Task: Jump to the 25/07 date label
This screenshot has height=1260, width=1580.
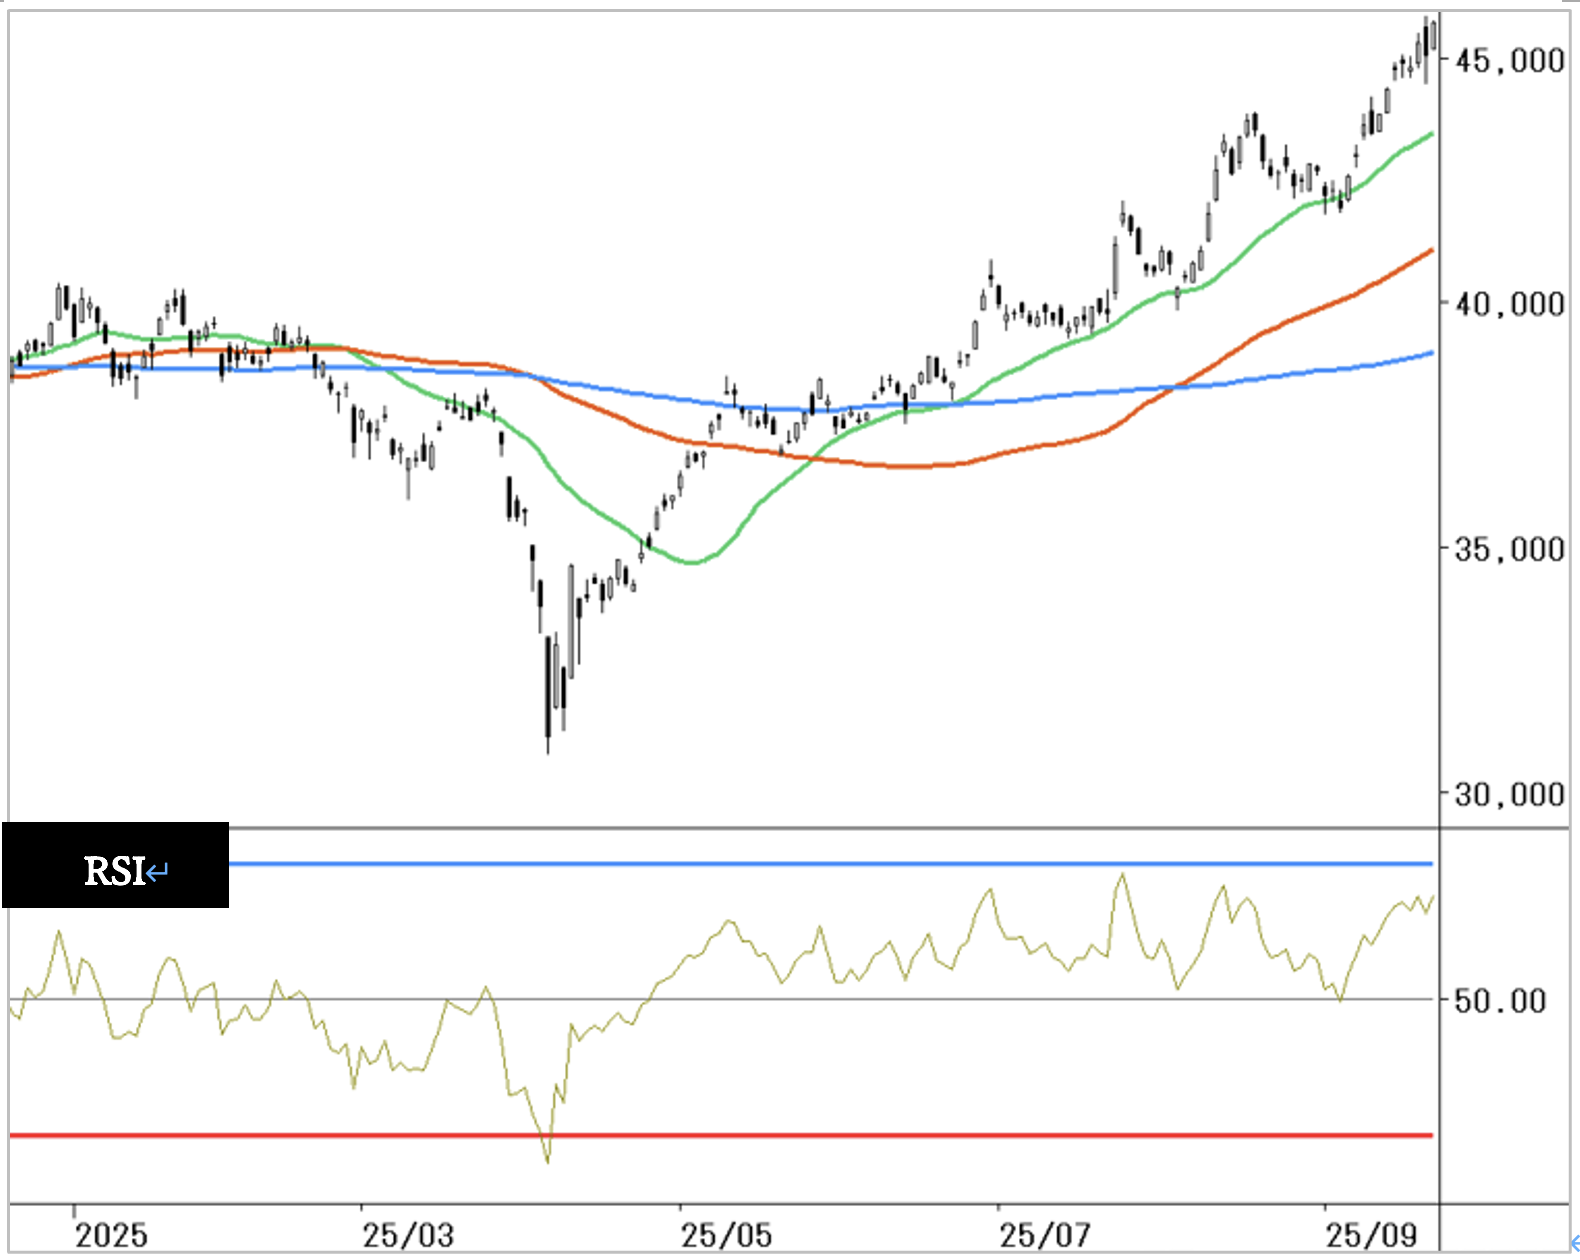Action: (x=1044, y=1235)
